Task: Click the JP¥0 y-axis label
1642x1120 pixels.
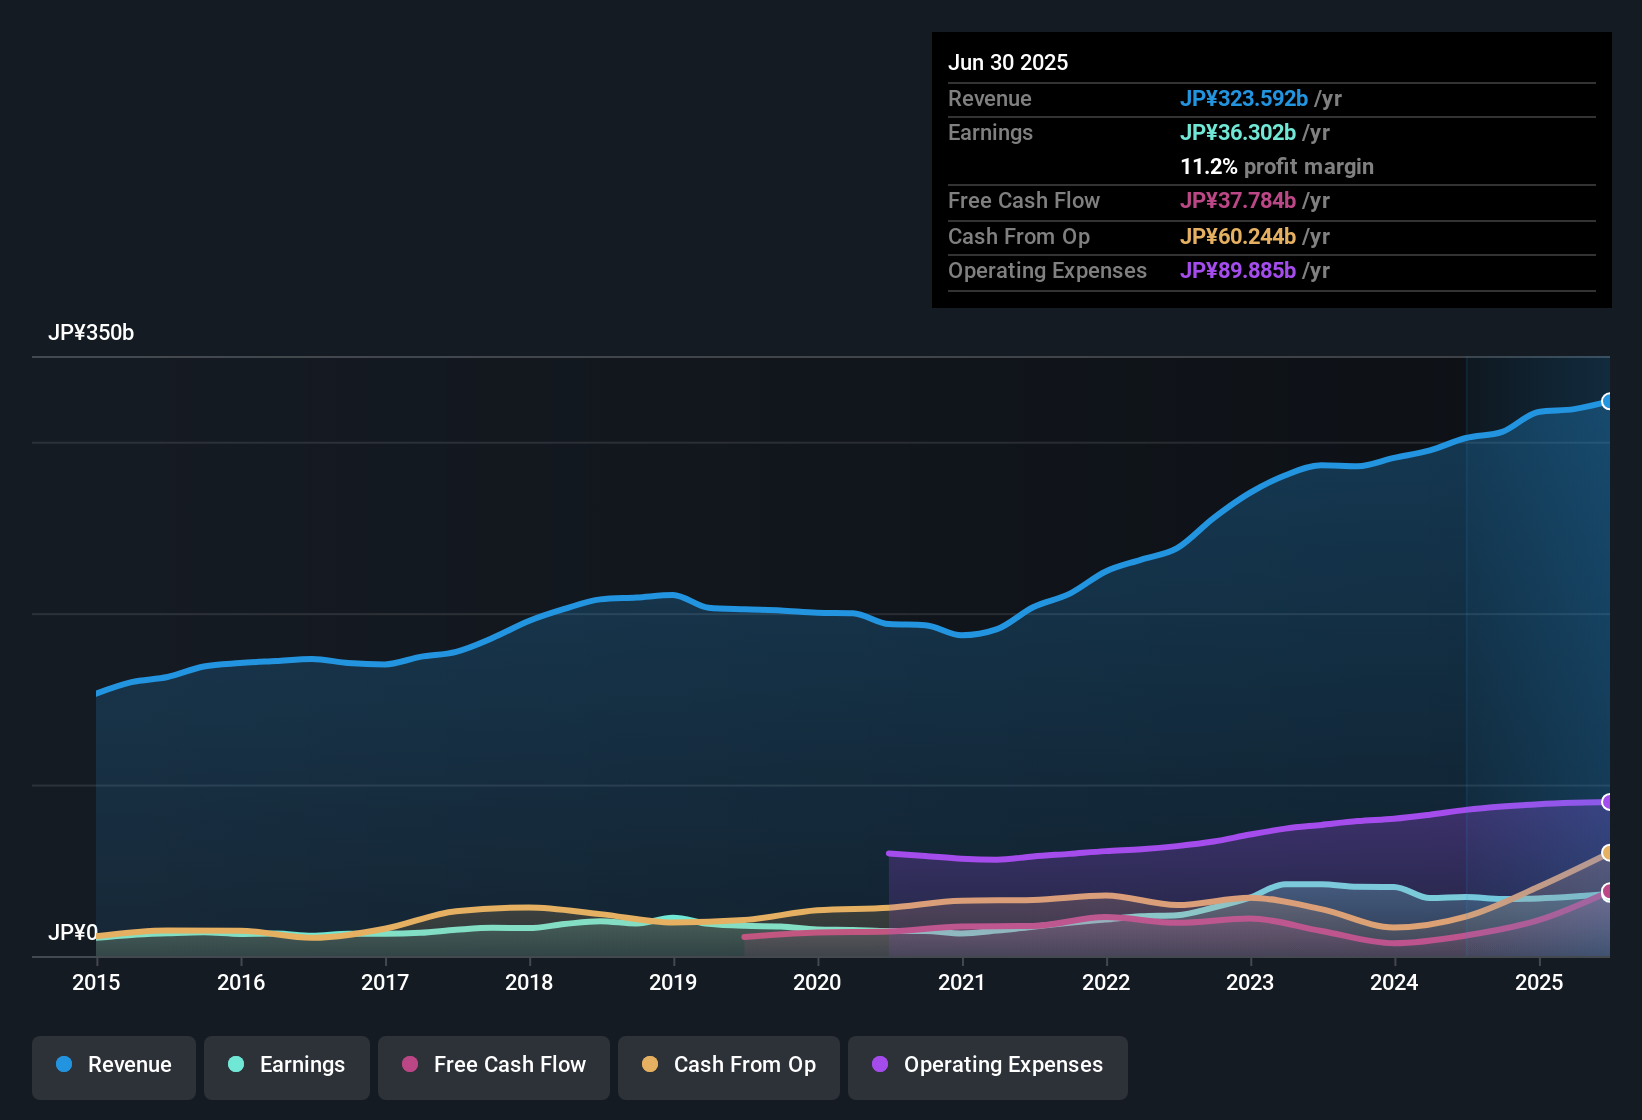Action: pos(73,933)
